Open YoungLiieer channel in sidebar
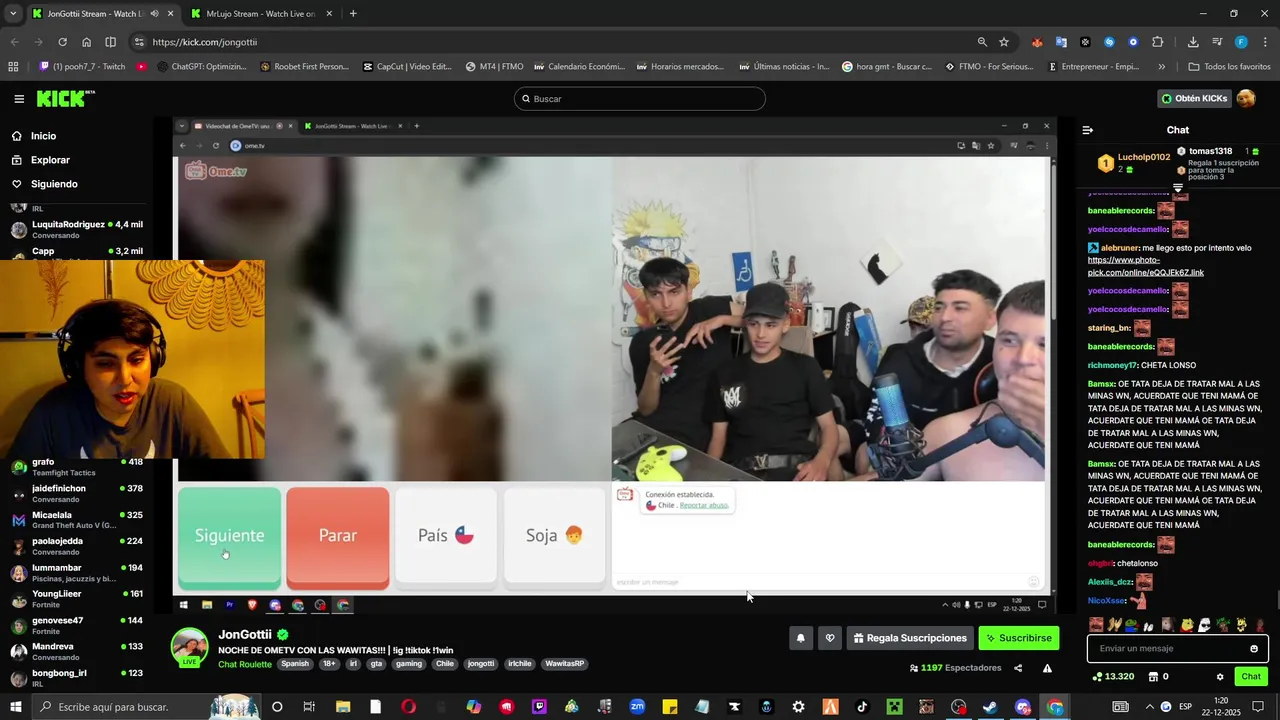1280x720 pixels. coord(77,599)
